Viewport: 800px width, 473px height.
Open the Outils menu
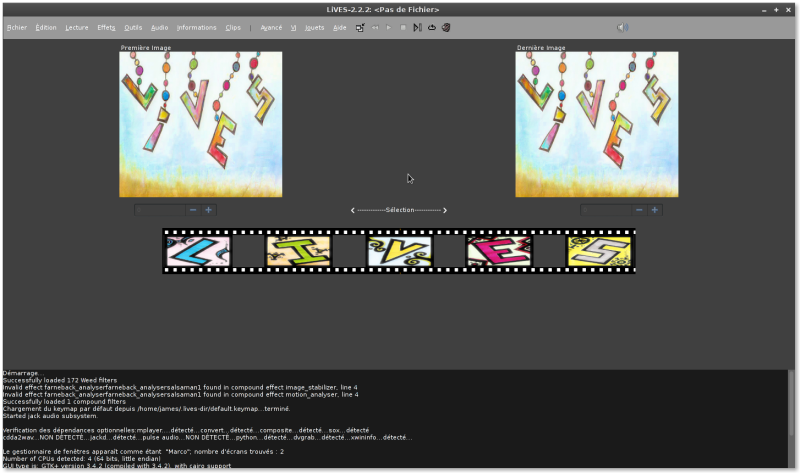[133, 28]
